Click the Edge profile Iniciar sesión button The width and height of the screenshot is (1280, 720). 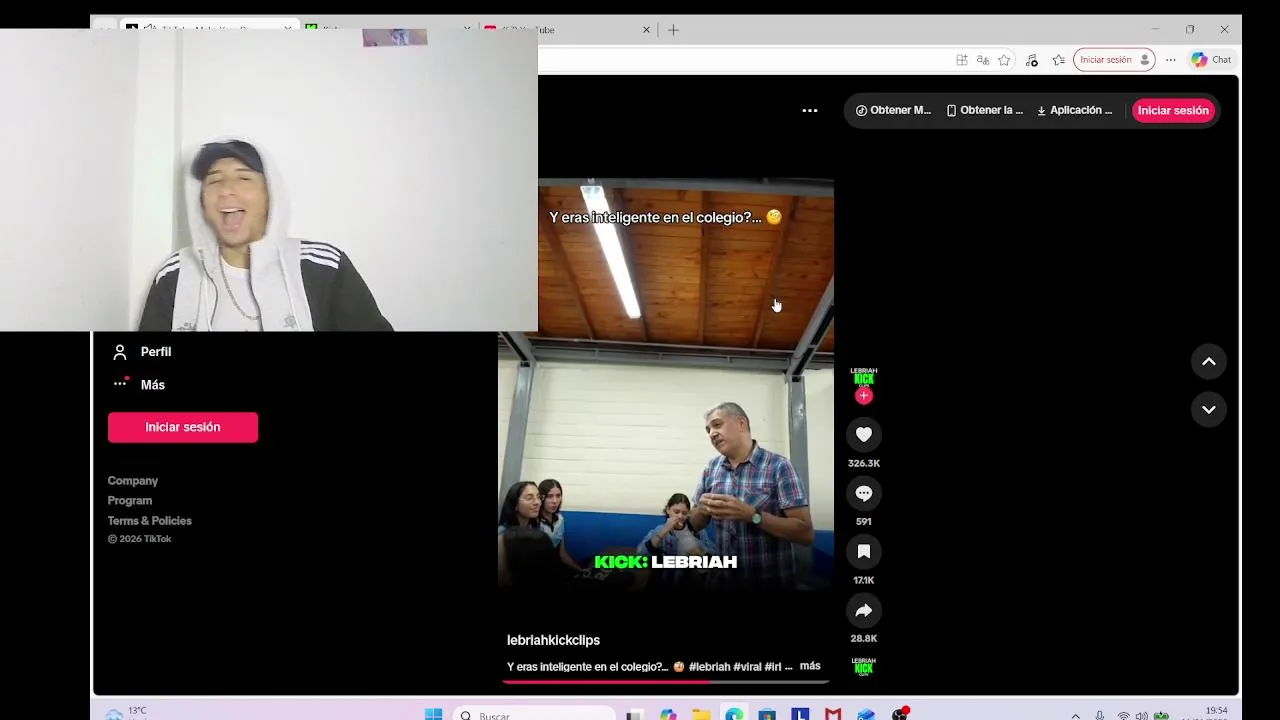pyautogui.click(x=1114, y=60)
